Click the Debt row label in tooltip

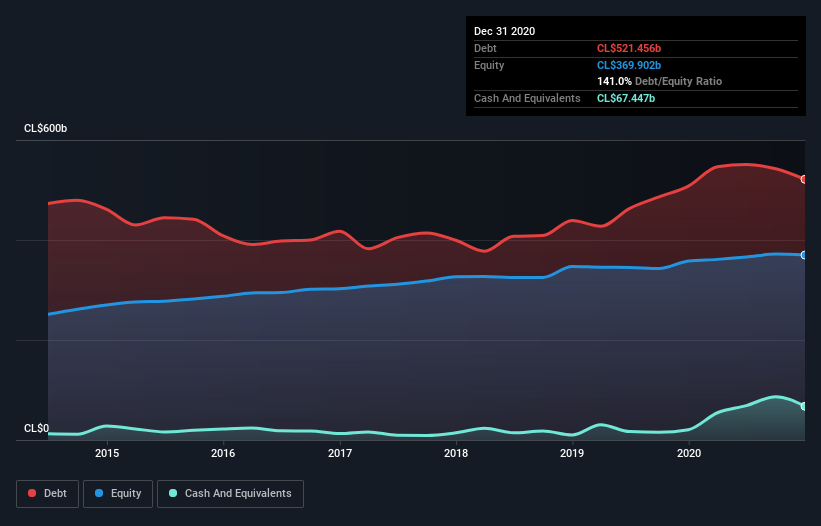(x=485, y=48)
